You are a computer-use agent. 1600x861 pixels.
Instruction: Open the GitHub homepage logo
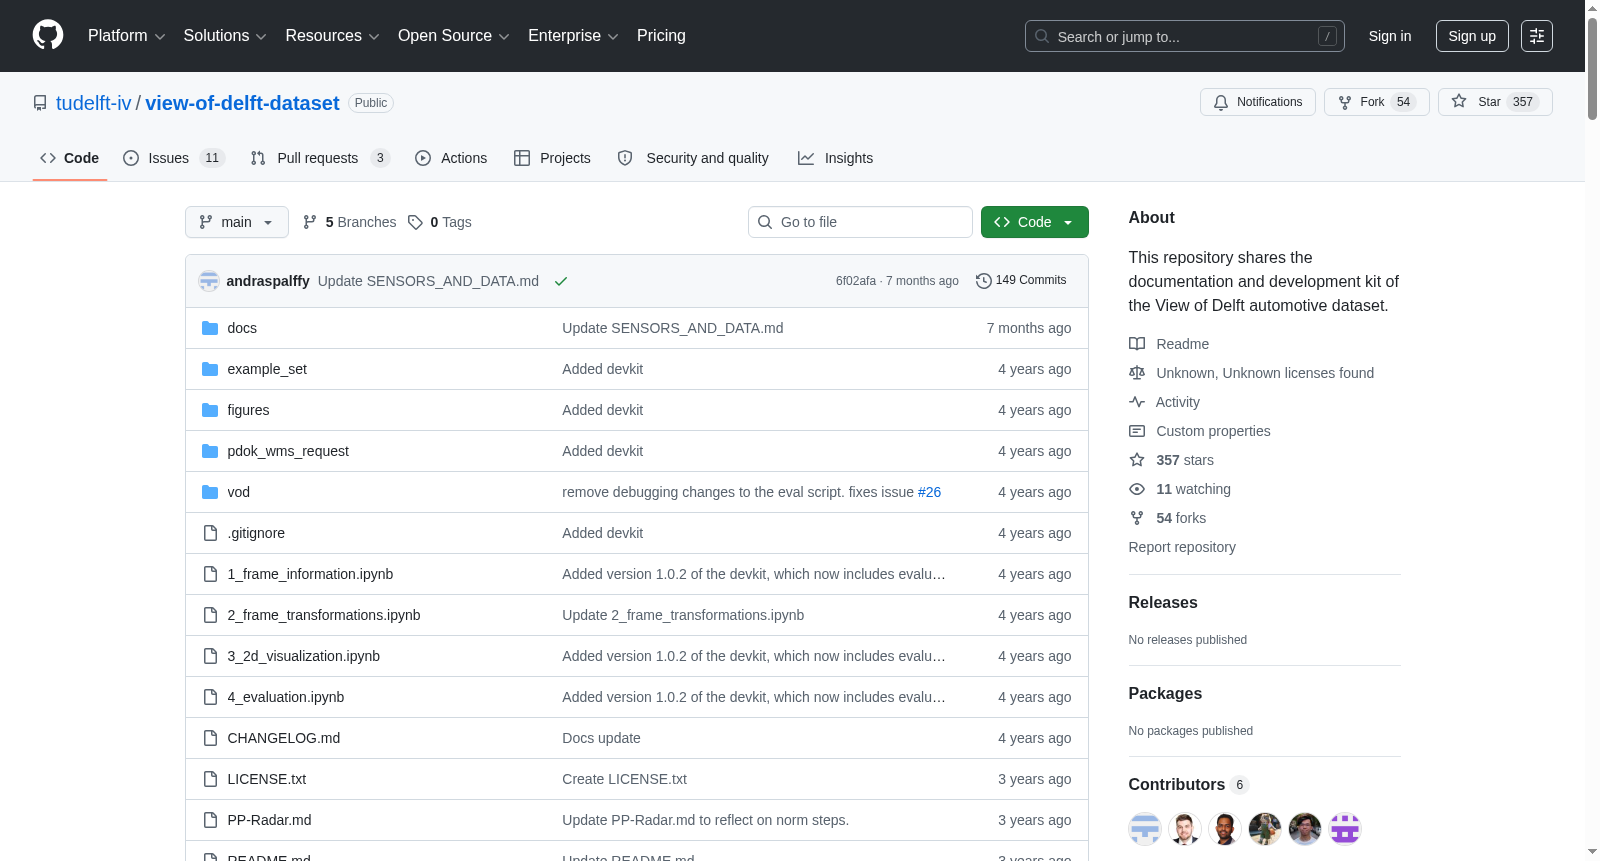tap(48, 36)
